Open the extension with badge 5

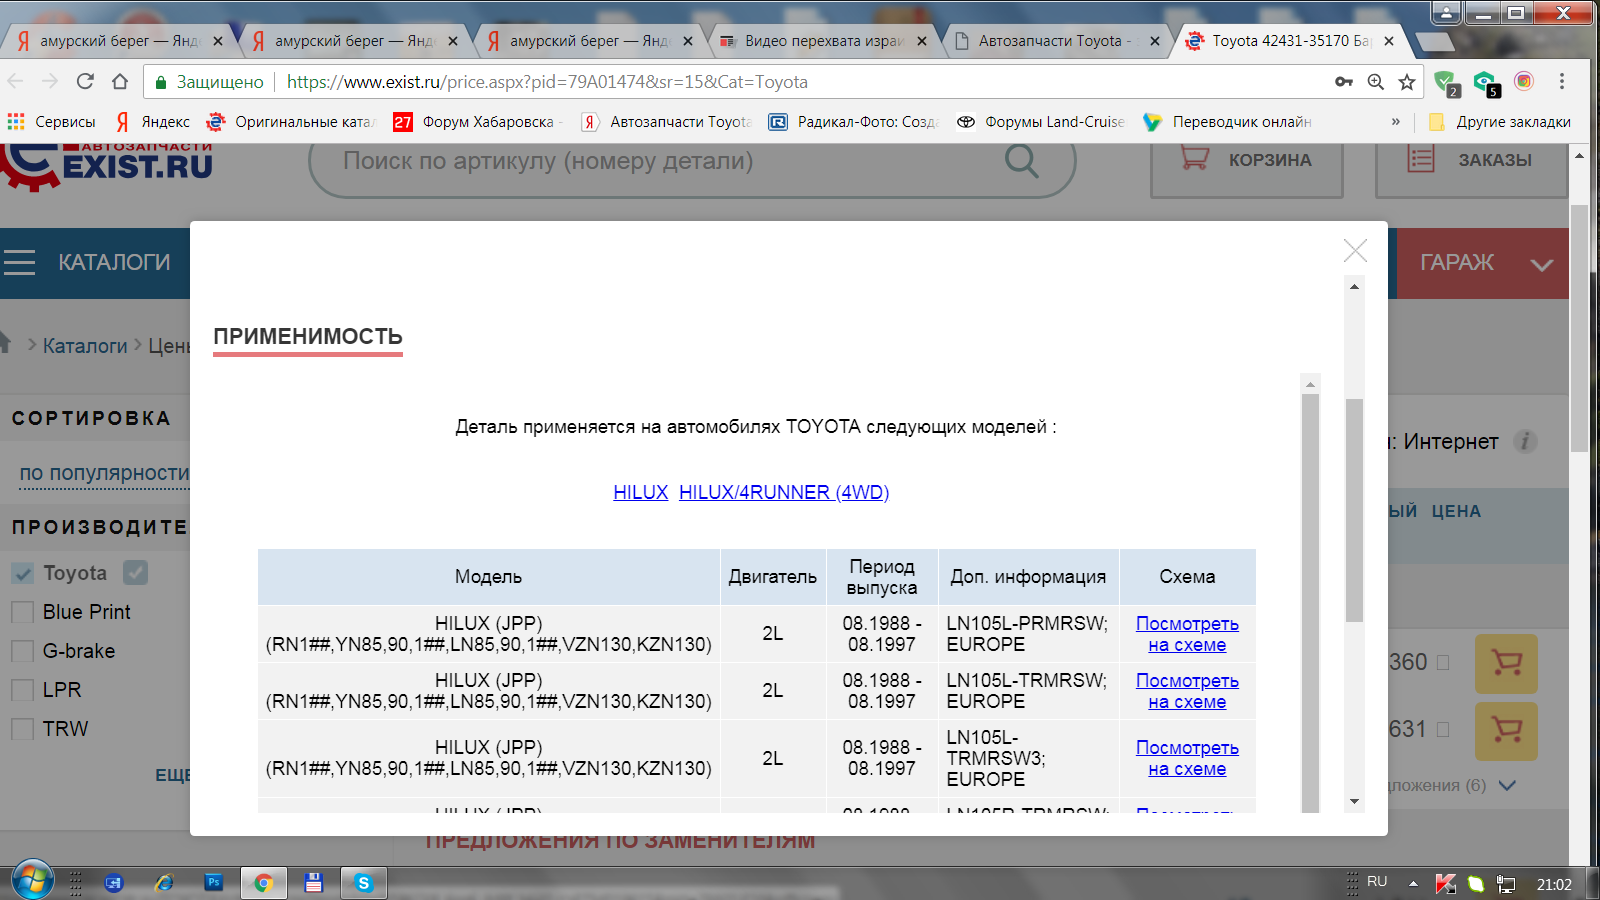click(1486, 83)
